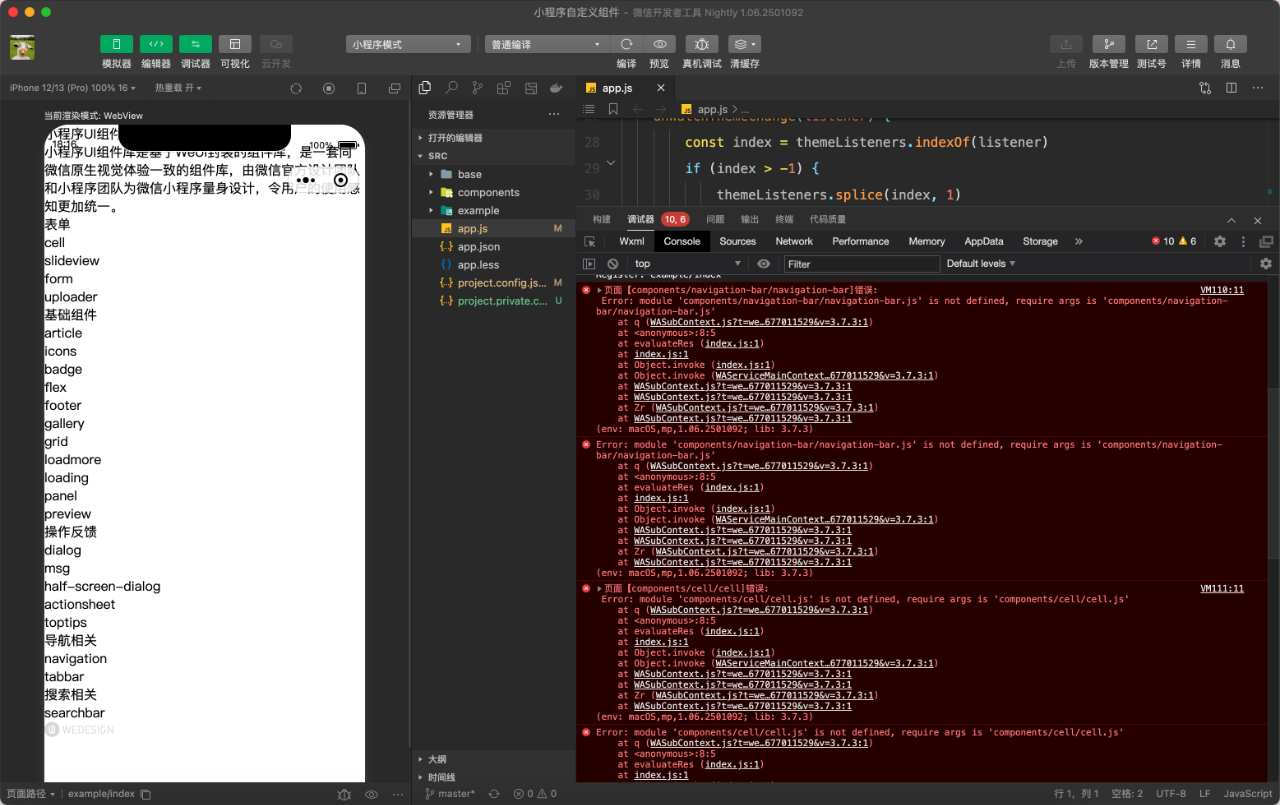Screen dimensions: 1280x805
Task: Open the top context dropdown
Action: point(688,264)
